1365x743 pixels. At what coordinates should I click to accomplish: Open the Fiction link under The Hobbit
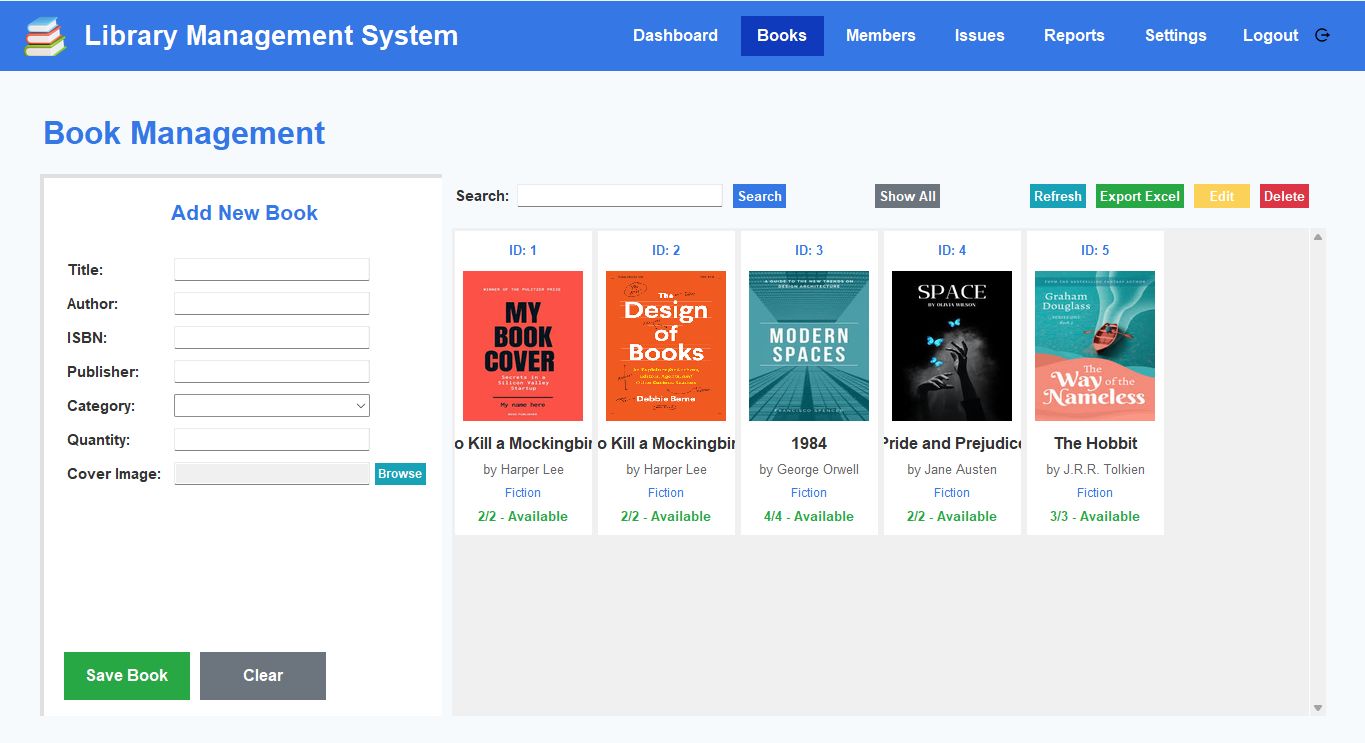pos(1094,492)
